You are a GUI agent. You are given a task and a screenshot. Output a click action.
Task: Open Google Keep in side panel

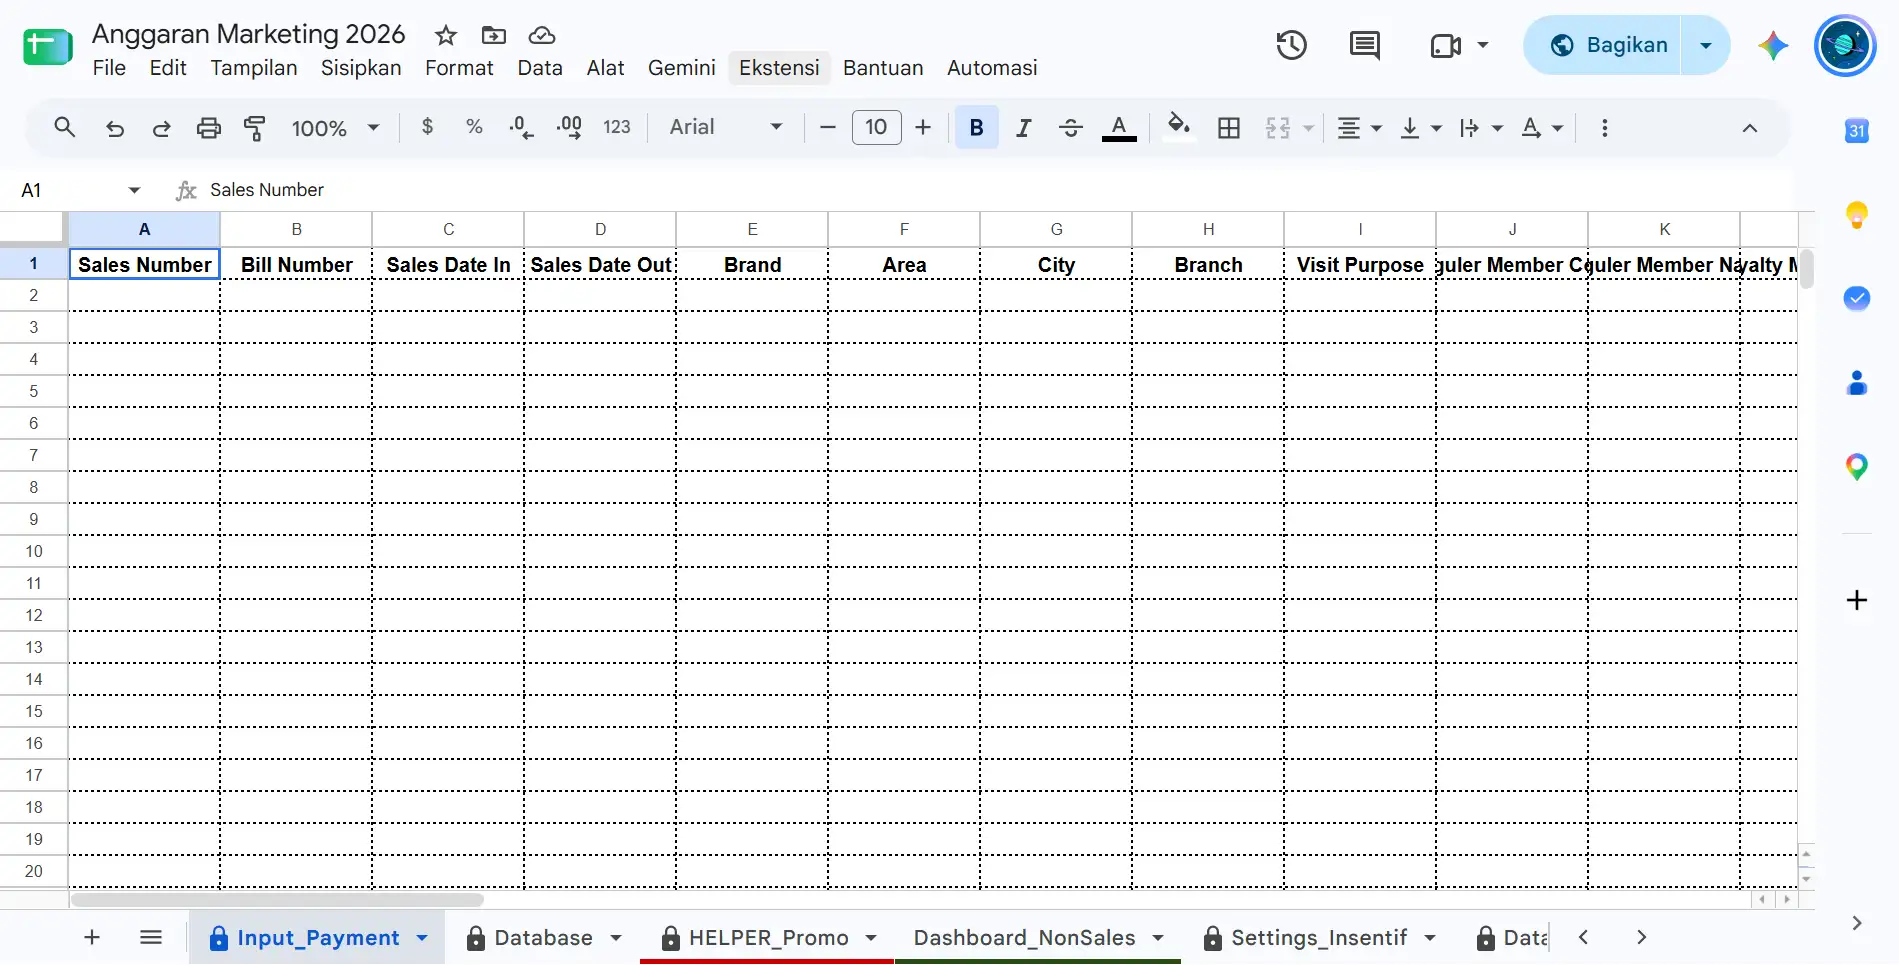(x=1857, y=215)
